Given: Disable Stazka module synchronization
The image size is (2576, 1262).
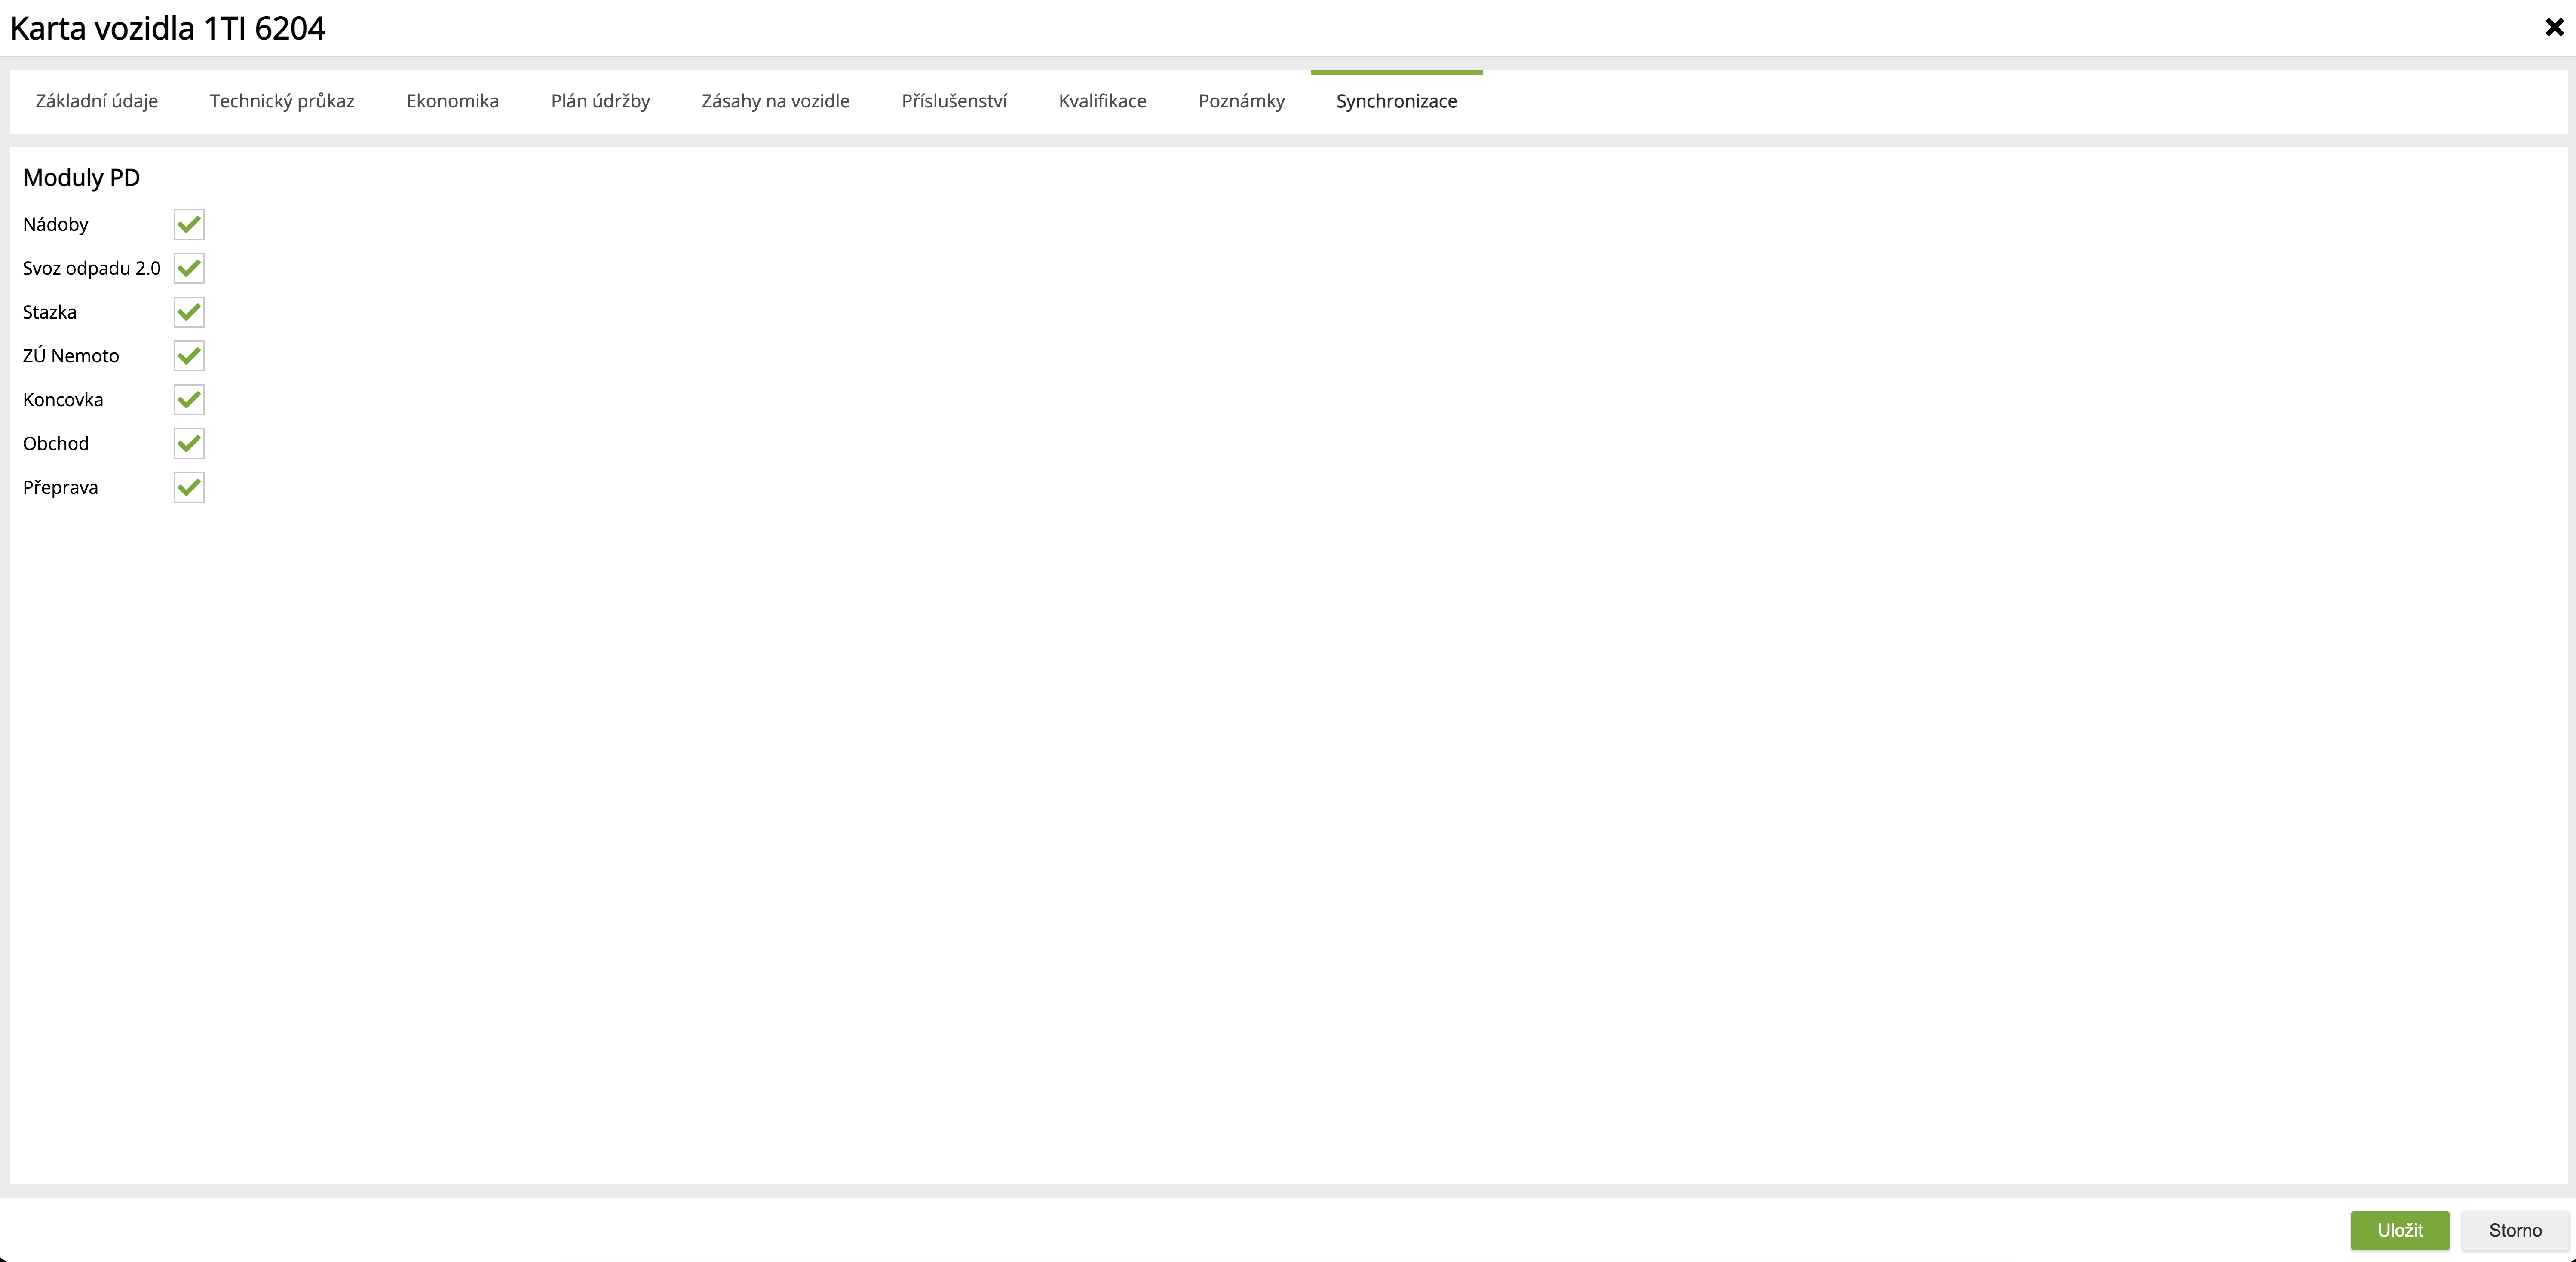Looking at the screenshot, I should [x=189, y=313].
